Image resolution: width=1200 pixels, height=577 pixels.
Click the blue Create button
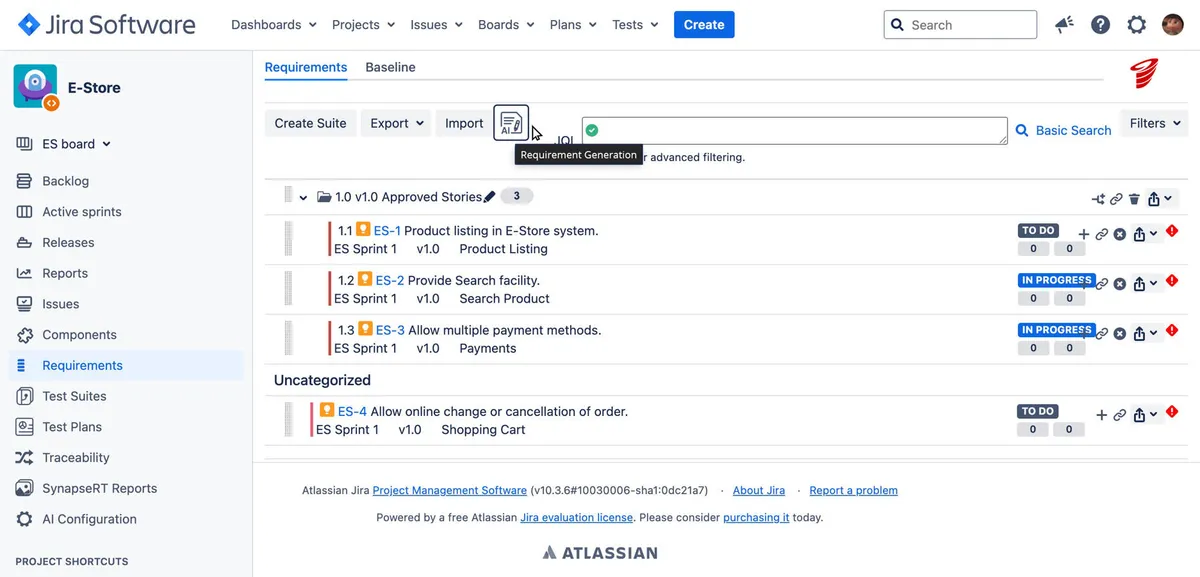click(x=704, y=25)
